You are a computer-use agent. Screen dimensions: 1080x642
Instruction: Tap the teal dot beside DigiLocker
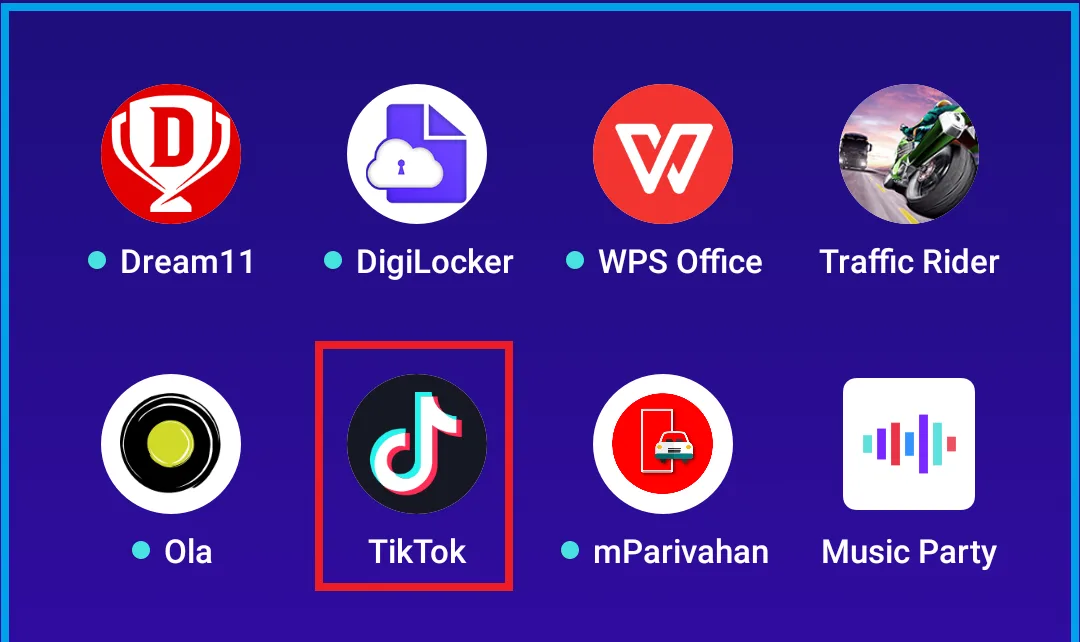(333, 260)
